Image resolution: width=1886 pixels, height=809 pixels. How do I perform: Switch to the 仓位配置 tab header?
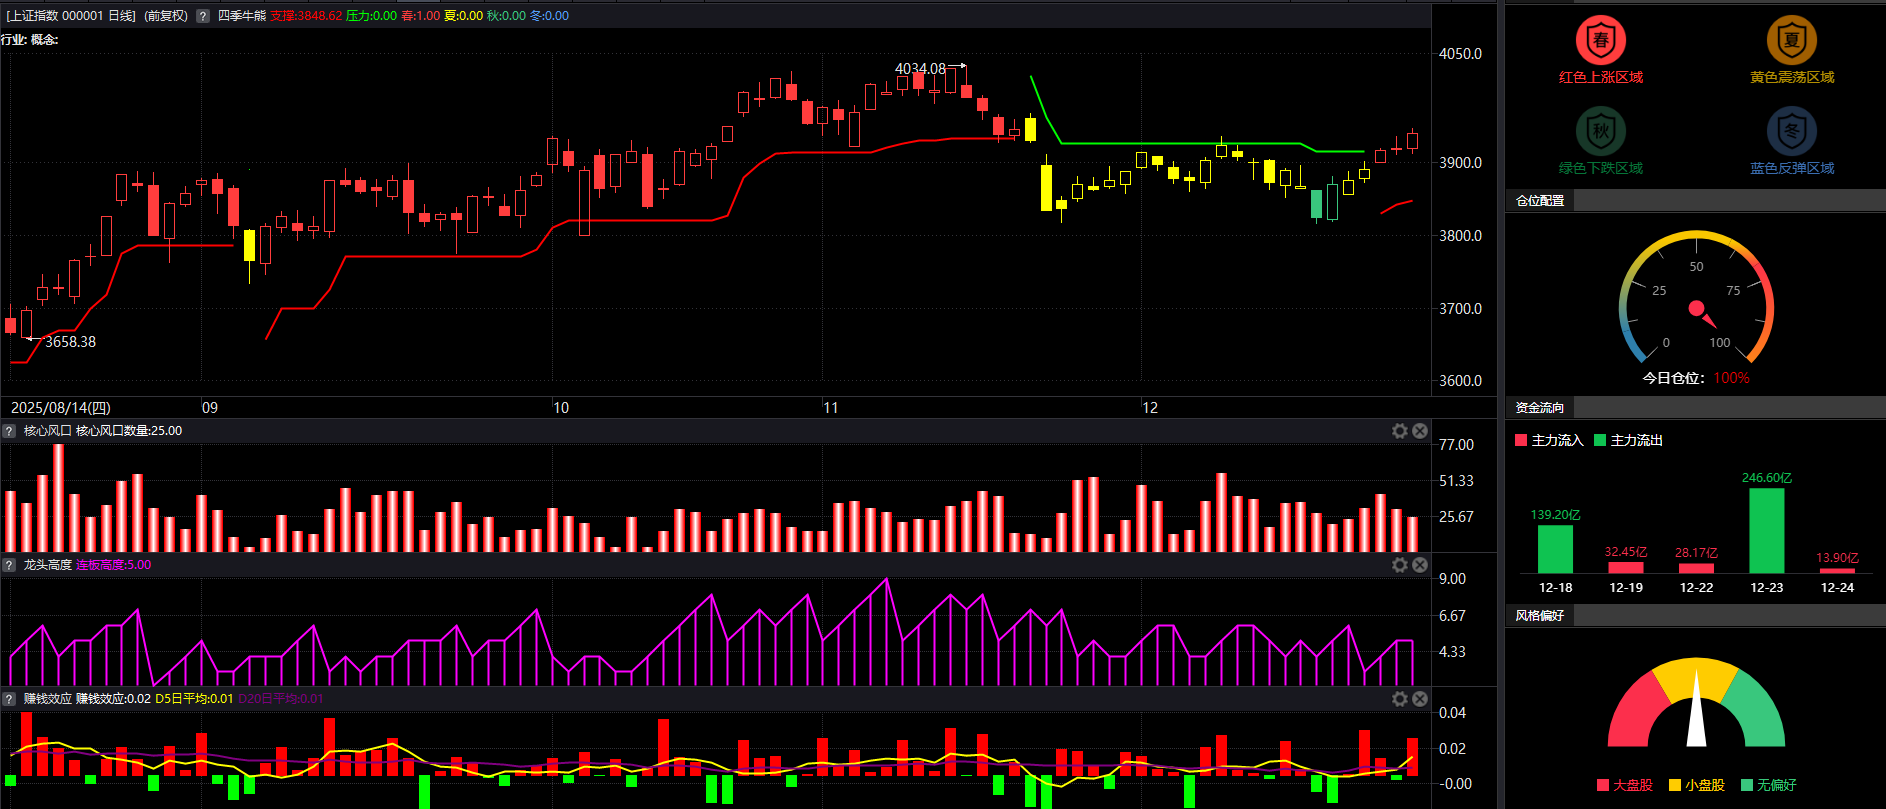(x=1540, y=201)
